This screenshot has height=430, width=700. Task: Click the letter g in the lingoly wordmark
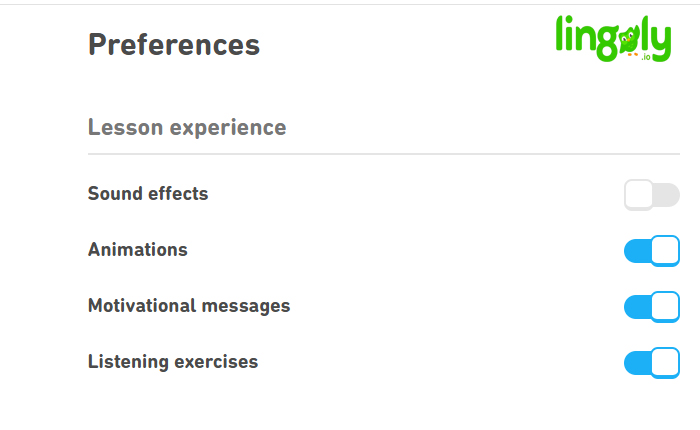pos(608,44)
